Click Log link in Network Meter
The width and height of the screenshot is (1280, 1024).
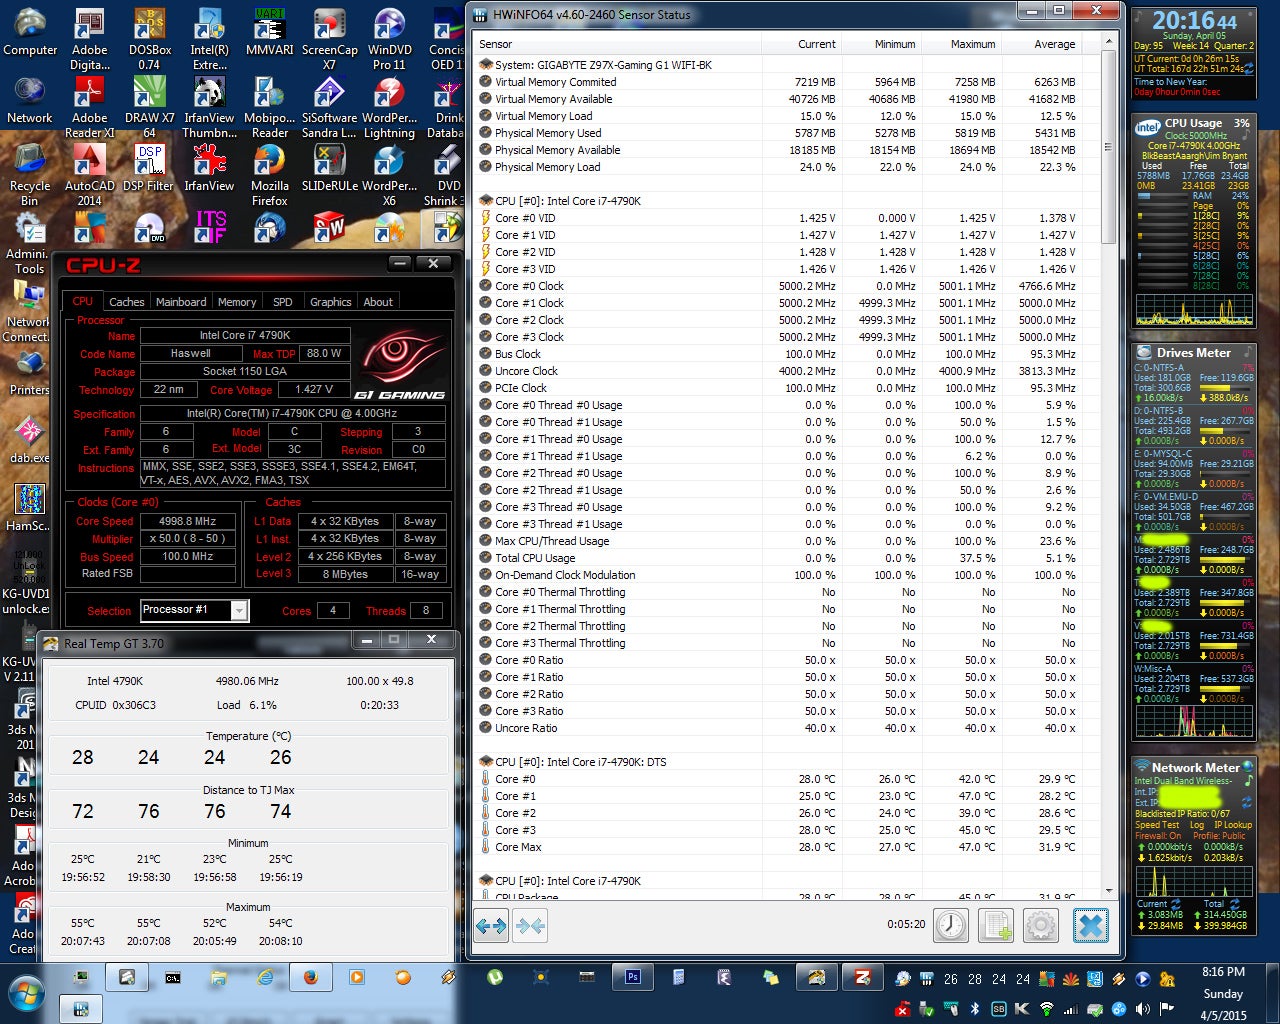coord(1197,825)
